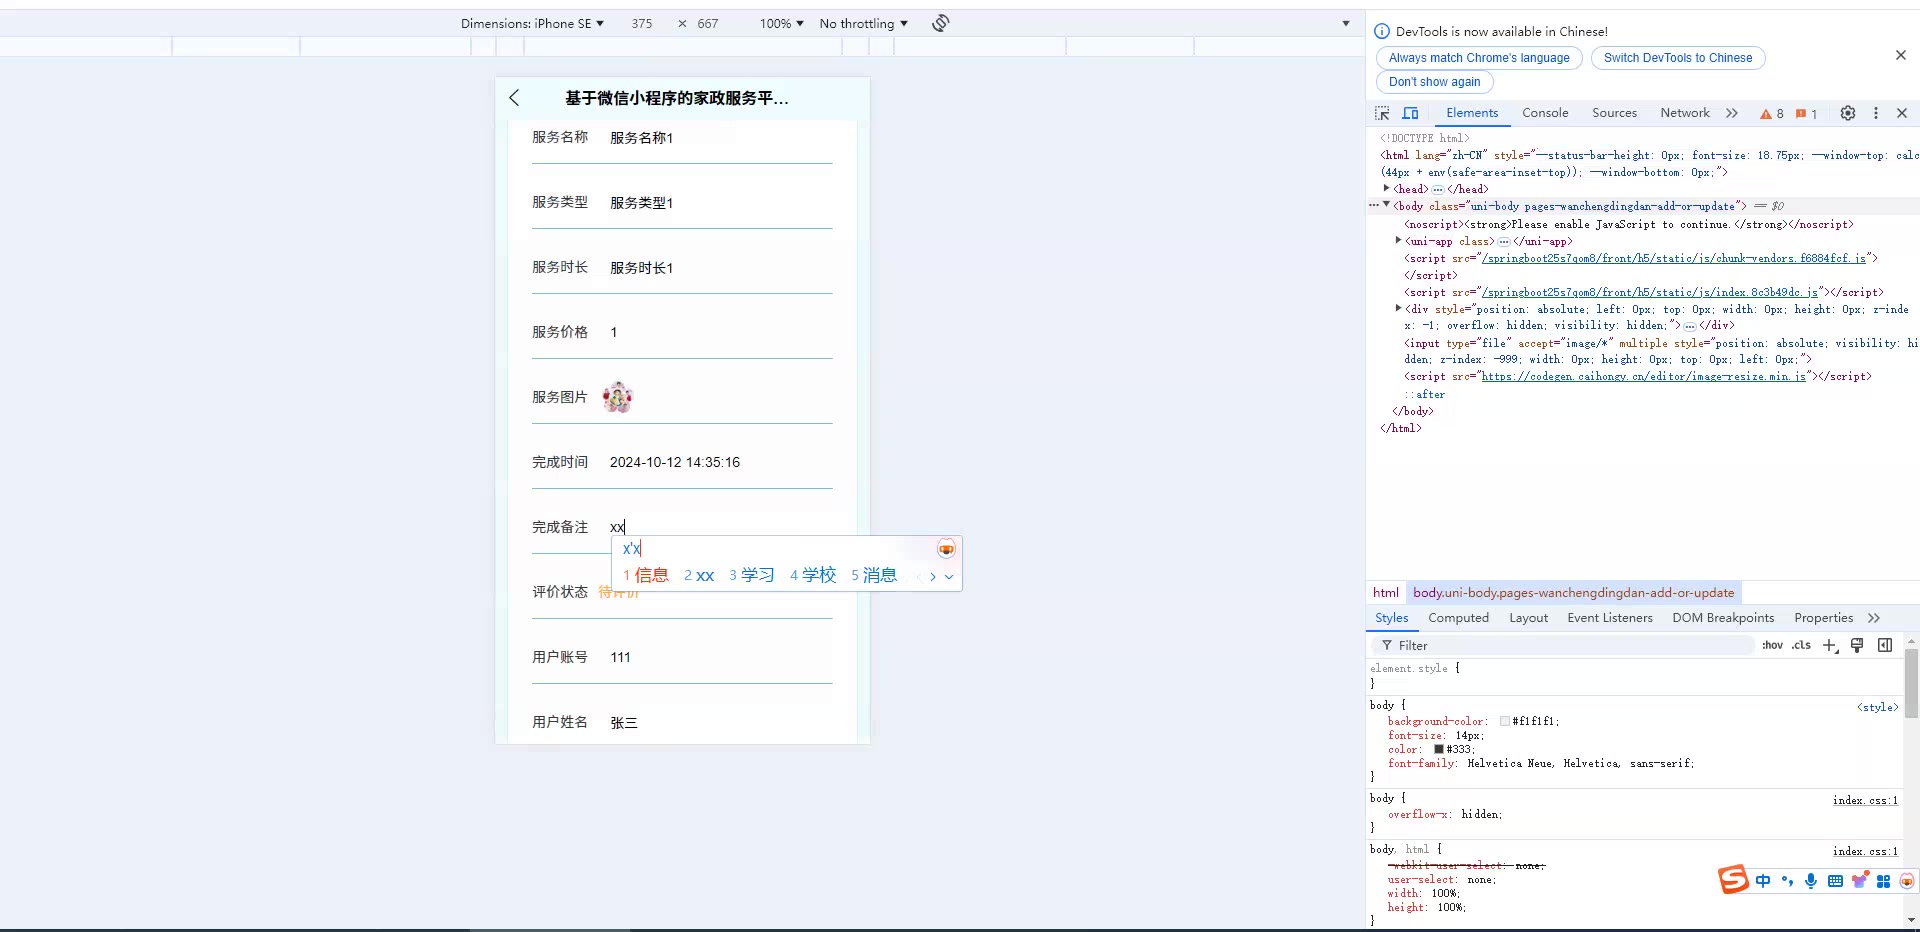Screen dimensions: 1920x932
Task: Click the new style rule plus icon
Action: click(1829, 646)
